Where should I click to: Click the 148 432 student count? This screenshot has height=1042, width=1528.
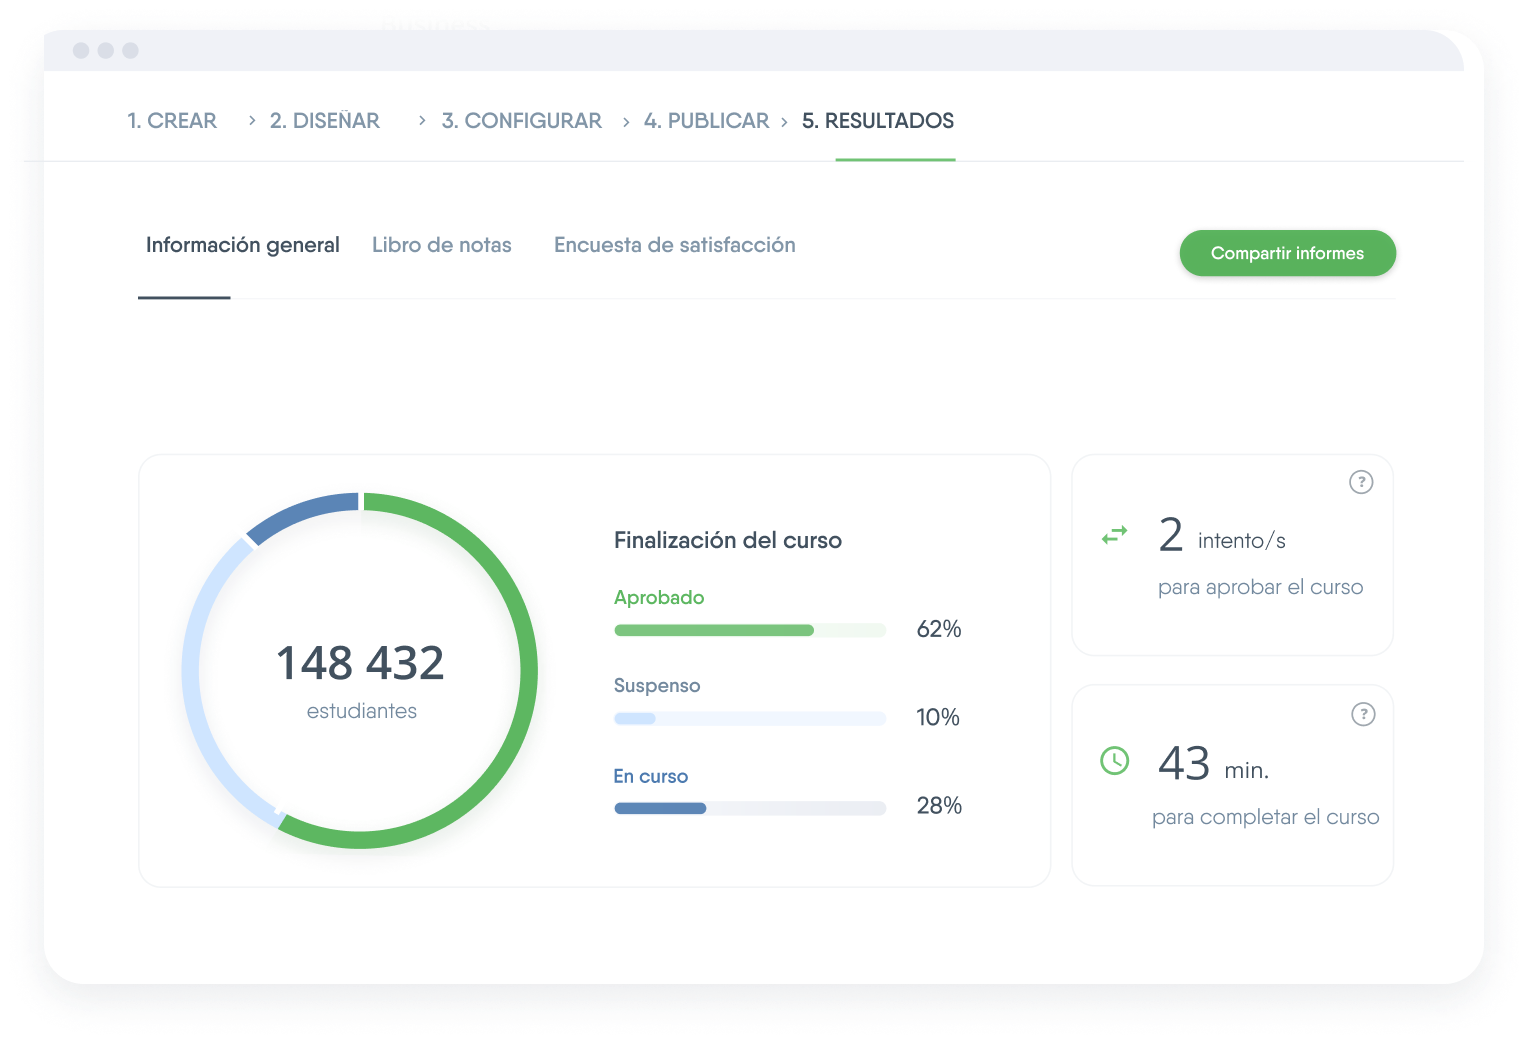(x=360, y=663)
